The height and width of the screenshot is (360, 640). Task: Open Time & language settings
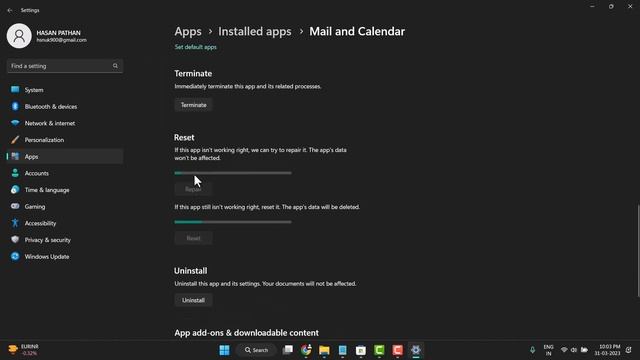point(65,190)
